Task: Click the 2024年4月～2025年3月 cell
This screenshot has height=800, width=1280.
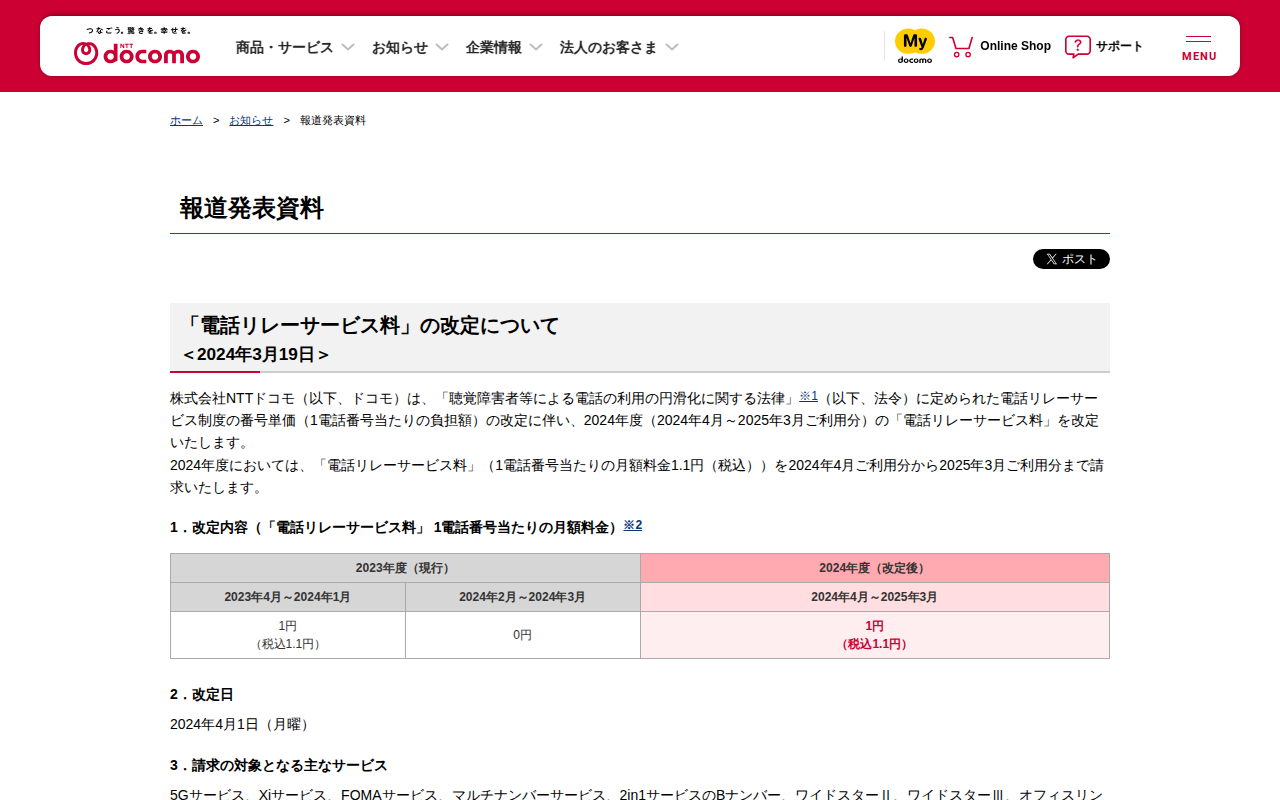Action: click(x=875, y=597)
